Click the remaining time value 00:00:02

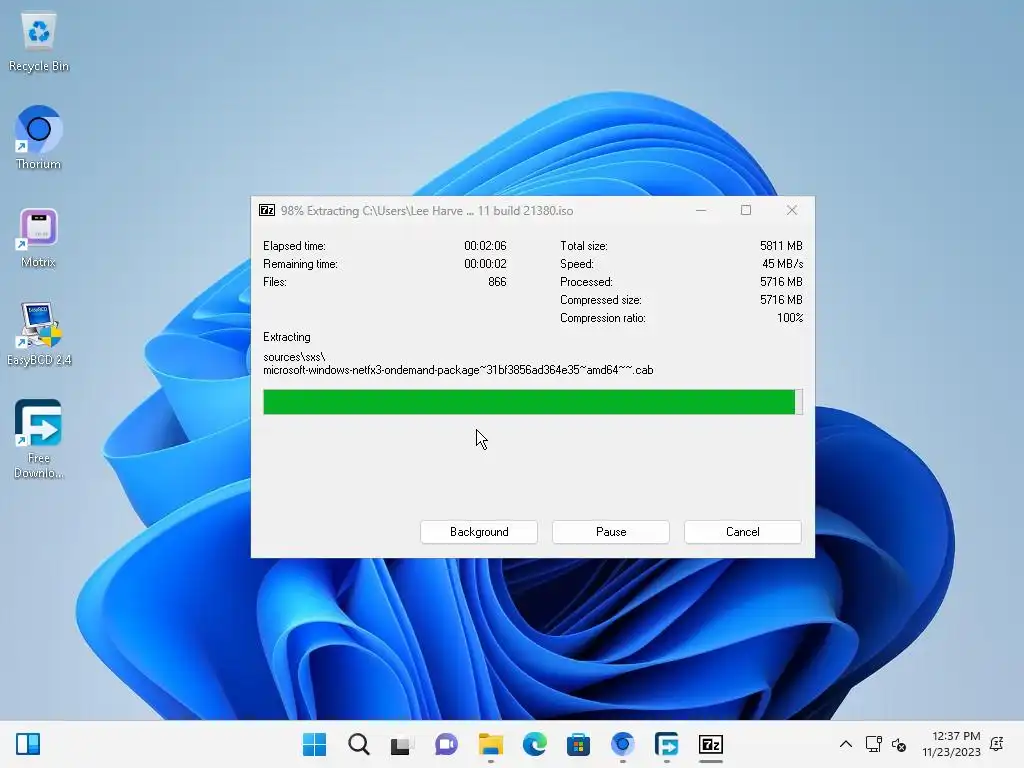click(485, 264)
